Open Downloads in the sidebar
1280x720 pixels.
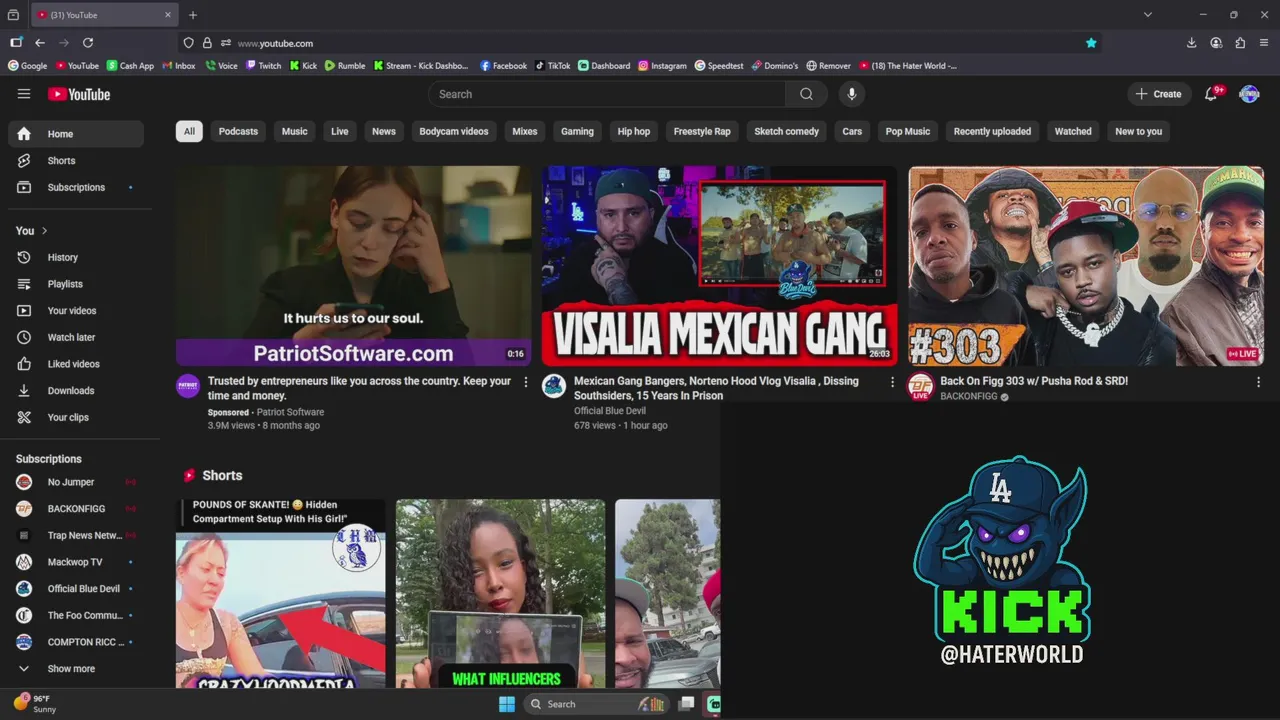pos(76,391)
